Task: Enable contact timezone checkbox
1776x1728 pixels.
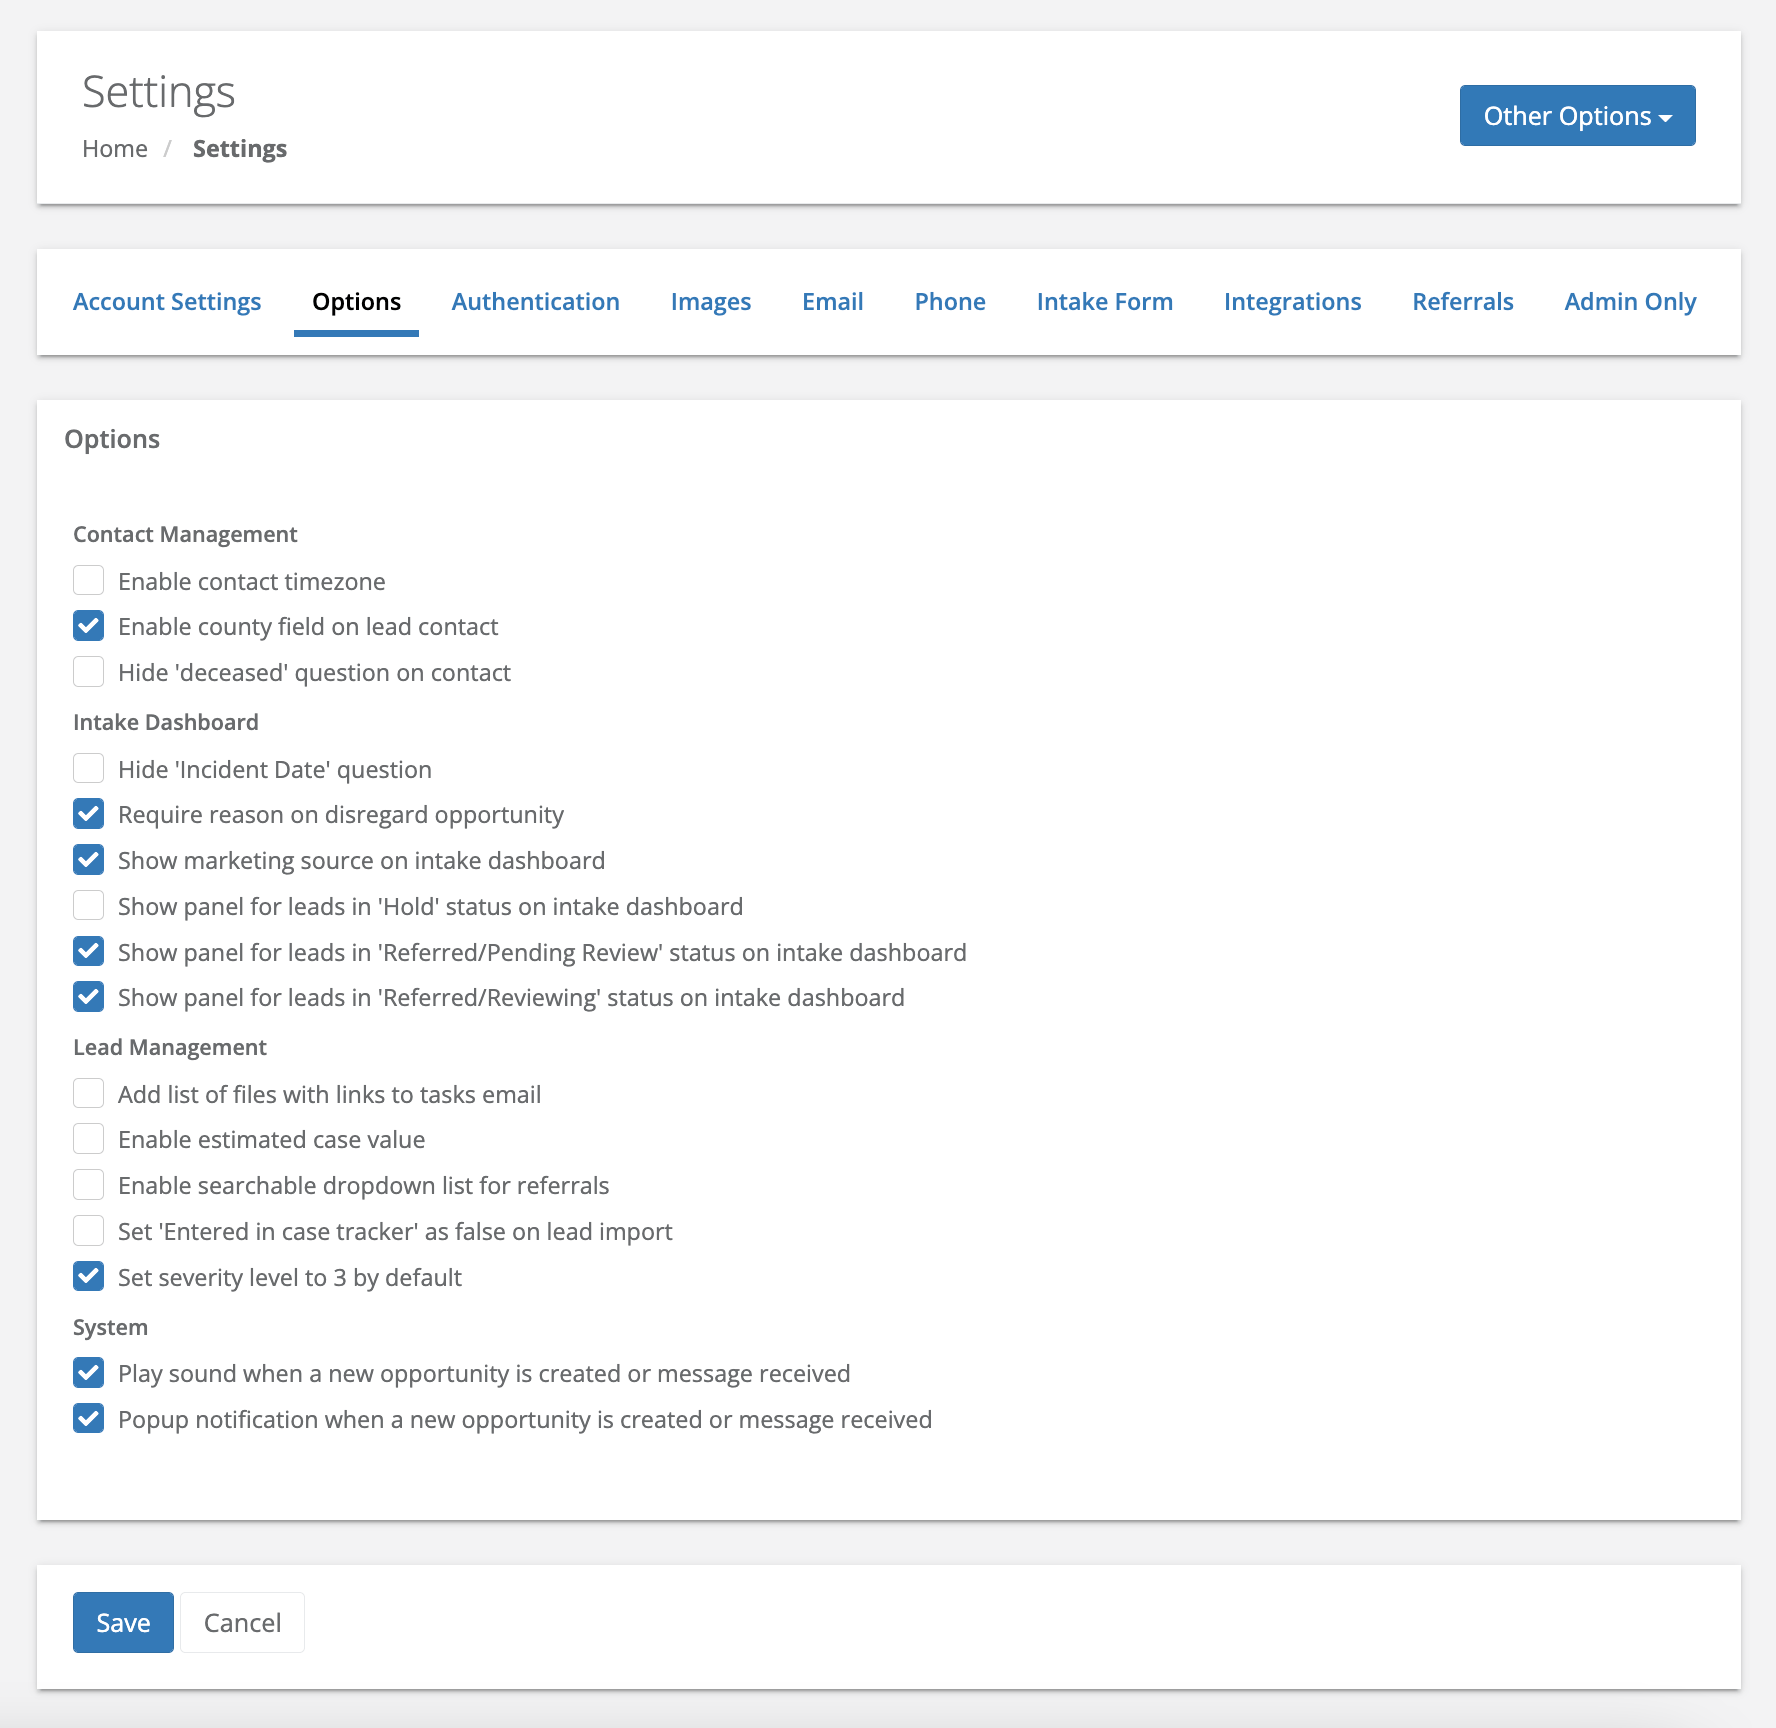Action: [89, 581]
